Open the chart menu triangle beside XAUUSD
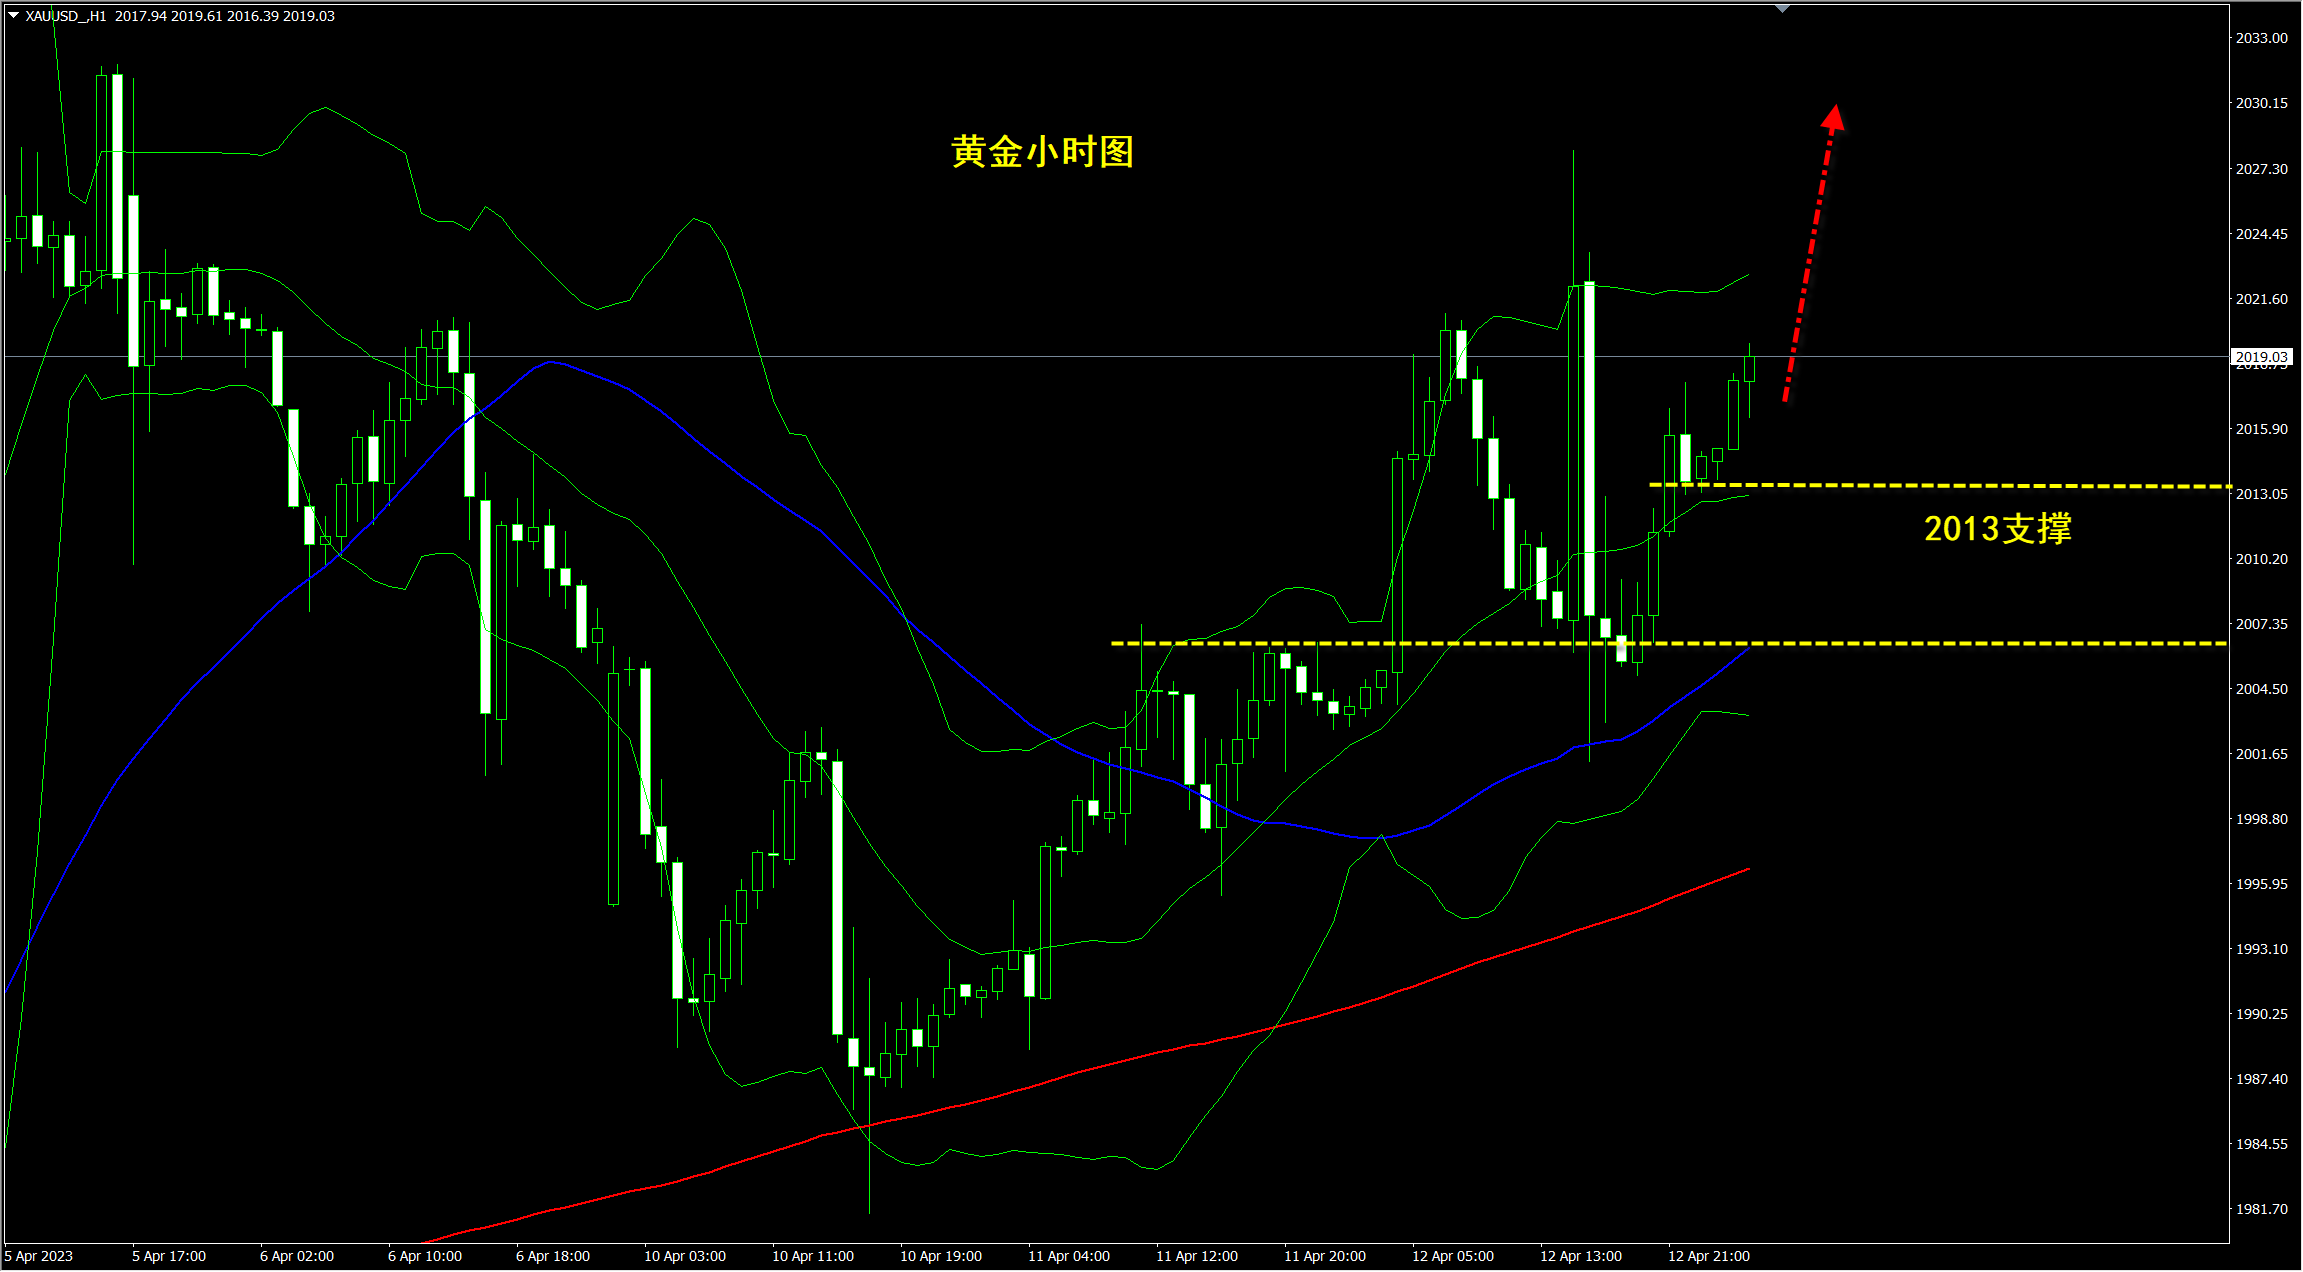This screenshot has width=2303, height=1272. tap(13, 15)
